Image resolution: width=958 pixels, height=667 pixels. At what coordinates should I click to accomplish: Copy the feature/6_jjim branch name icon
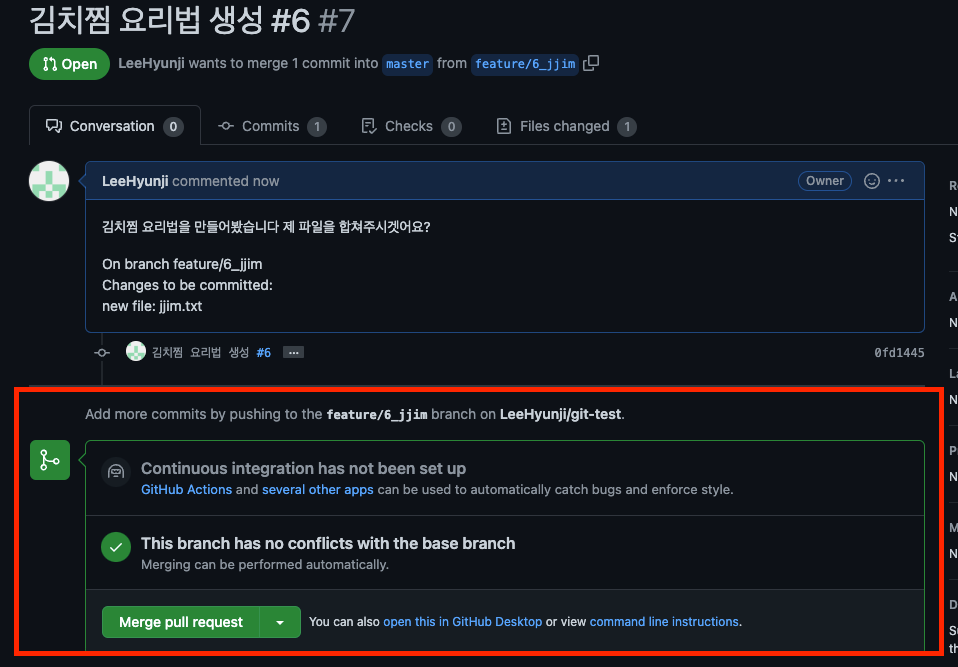[591, 63]
